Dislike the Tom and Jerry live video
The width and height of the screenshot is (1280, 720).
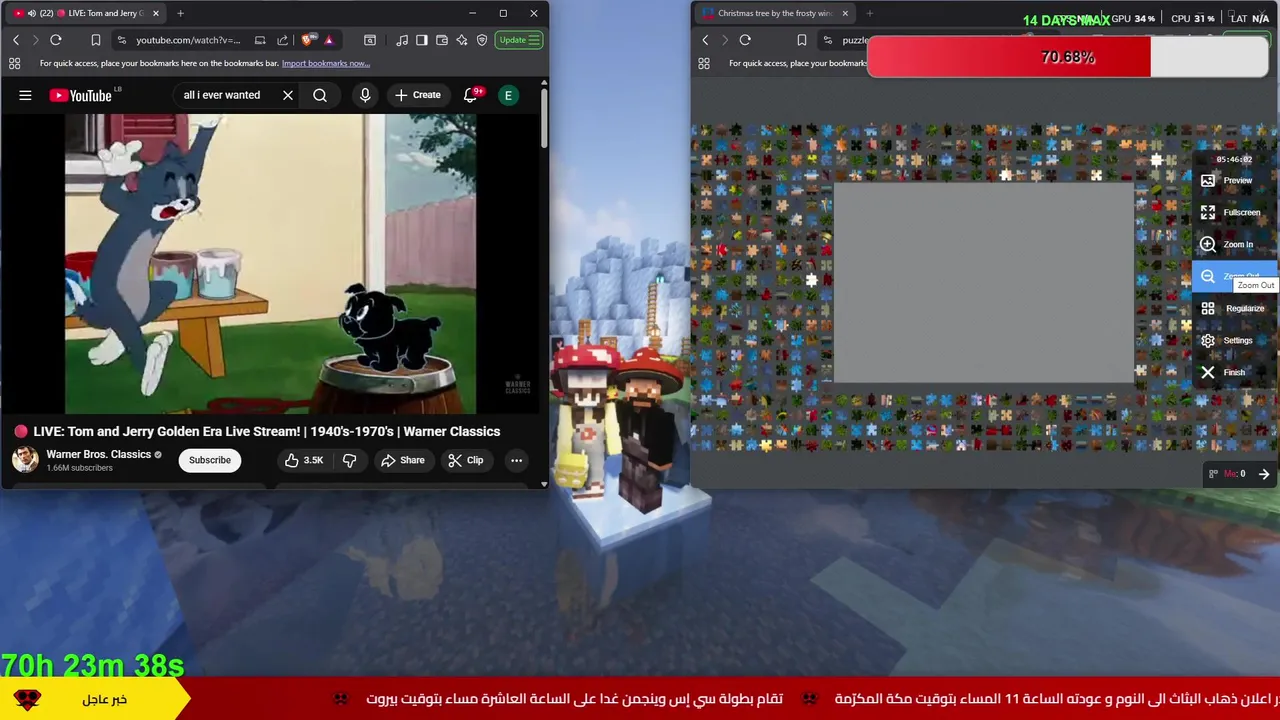(350, 460)
